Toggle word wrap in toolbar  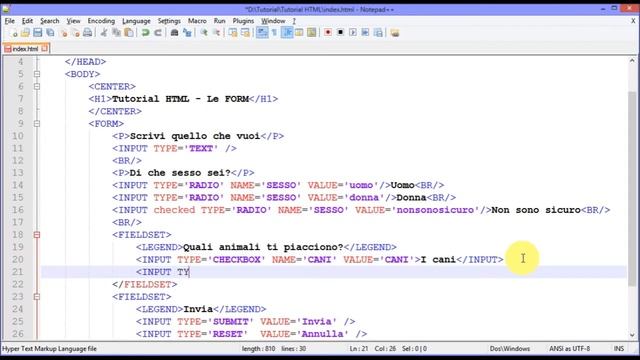pyautogui.click(x=262, y=33)
